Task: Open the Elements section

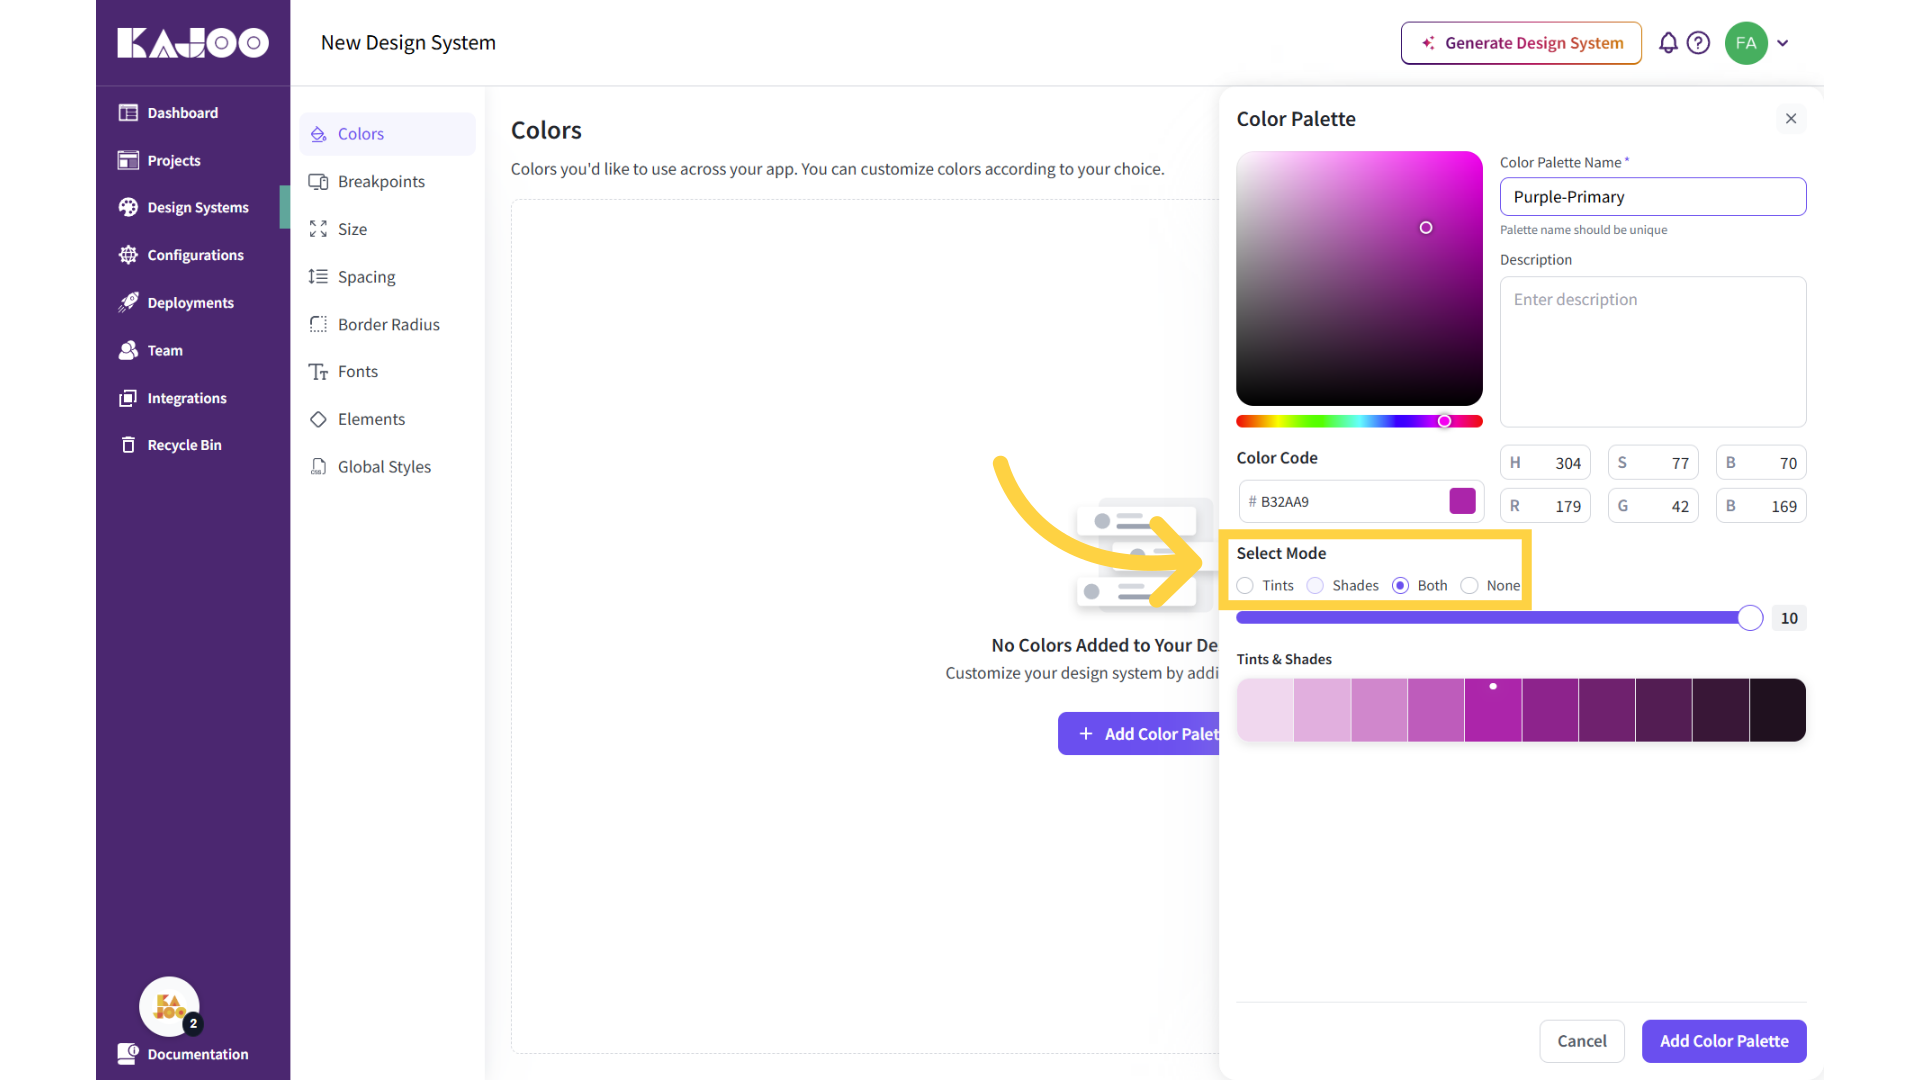Action: [387, 419]
